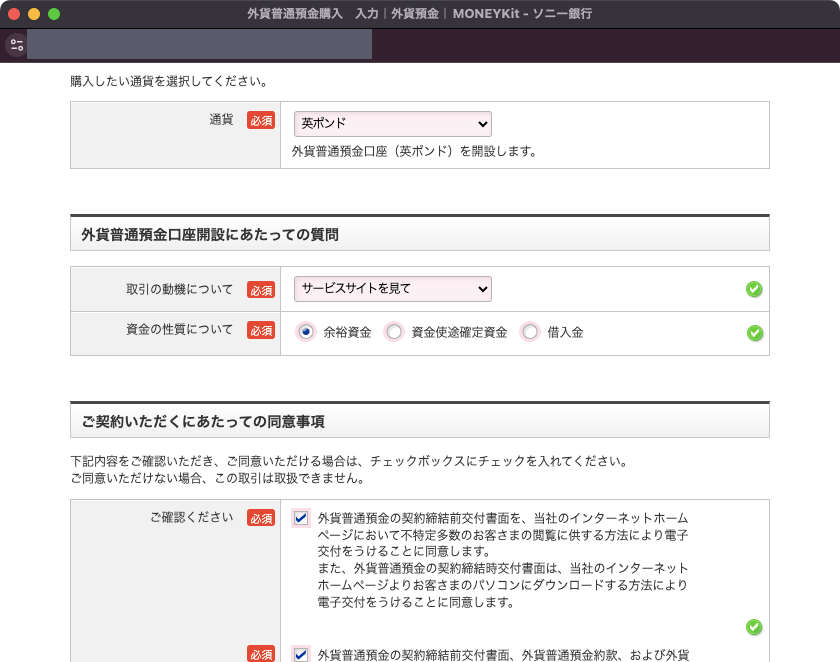
Task: Click the 取引の動機について label
Action: (x=179, y=289)
